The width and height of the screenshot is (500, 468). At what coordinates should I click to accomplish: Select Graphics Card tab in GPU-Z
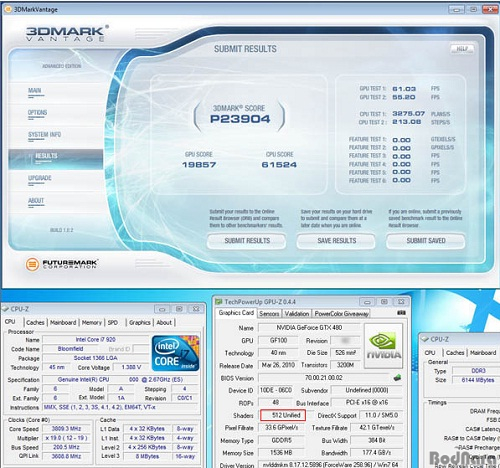tap(236, 313)
